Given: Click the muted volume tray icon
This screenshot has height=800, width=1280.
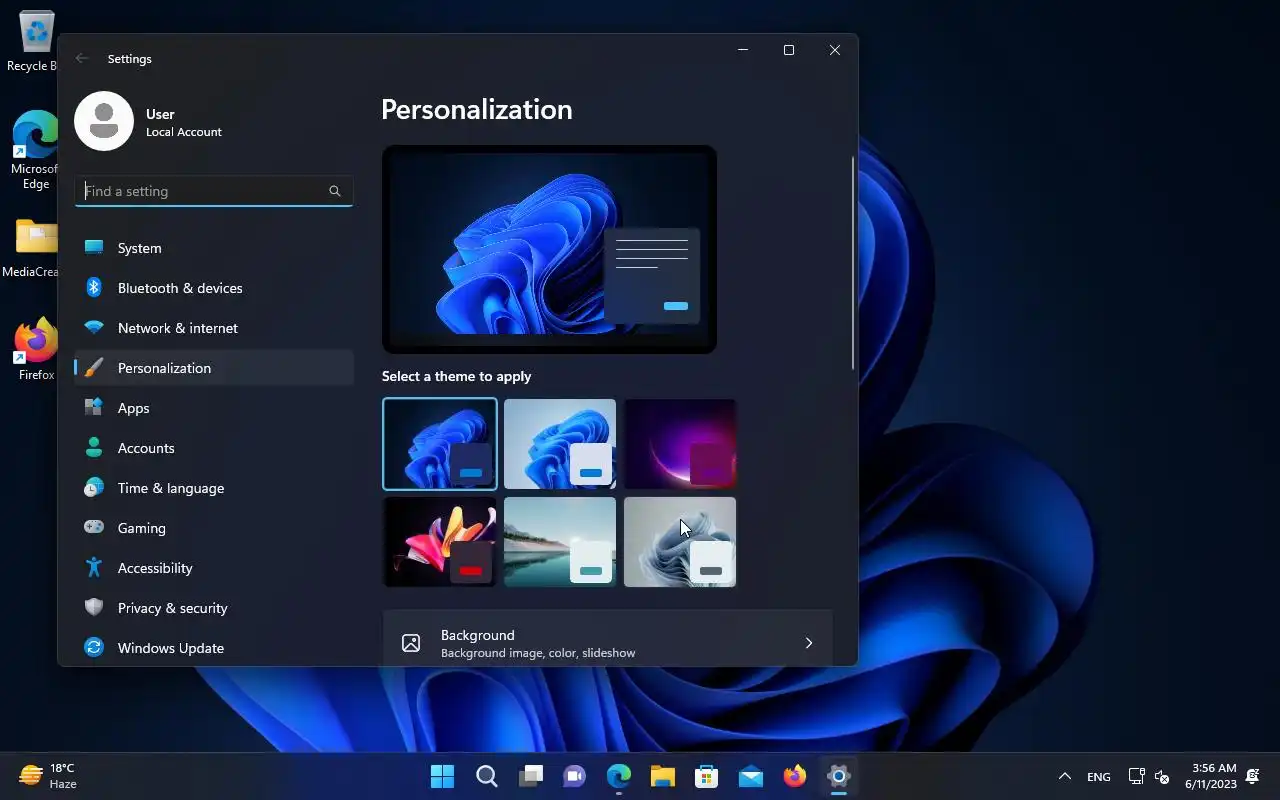Looking at the screenshot, I should click(x=1162, y=776).
